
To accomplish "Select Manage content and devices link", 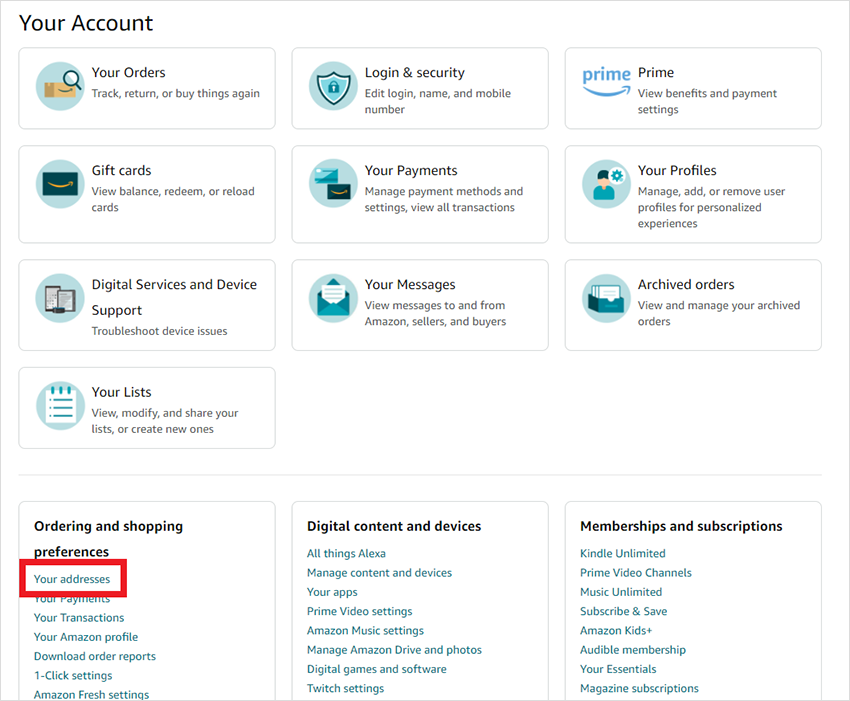I will coord(379,573).
